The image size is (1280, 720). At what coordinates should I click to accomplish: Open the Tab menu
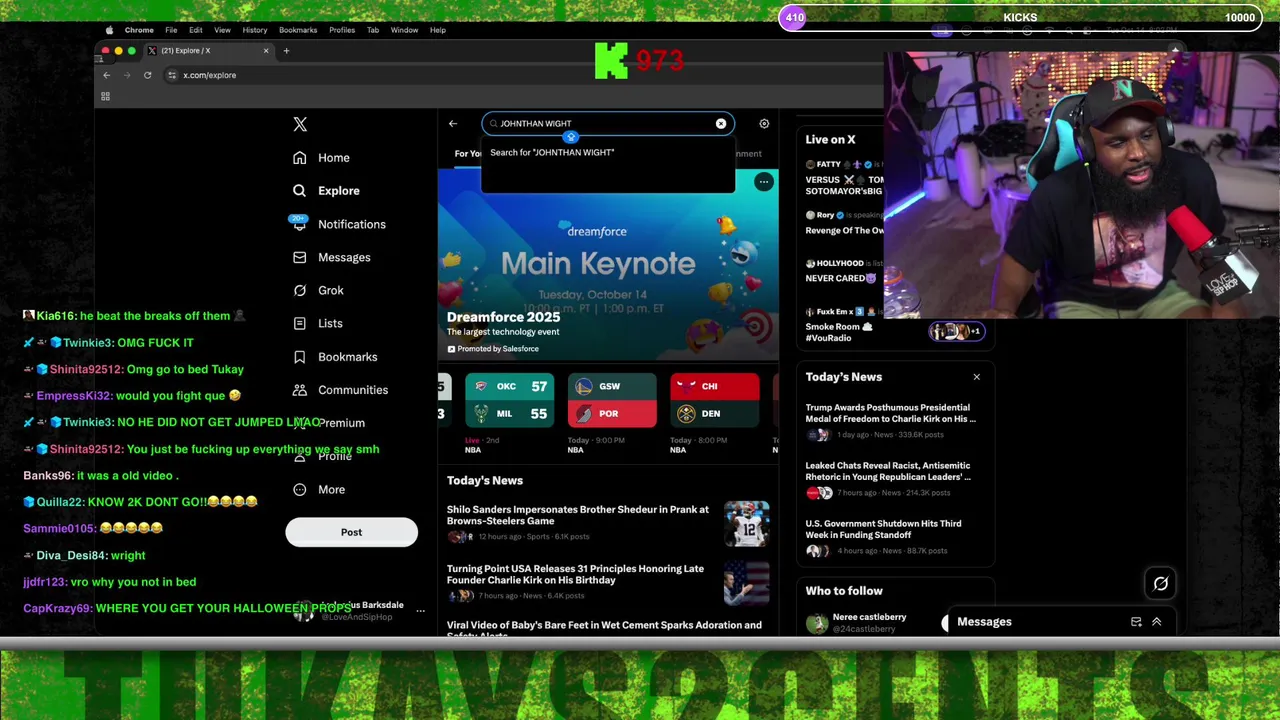click(373, 30)
